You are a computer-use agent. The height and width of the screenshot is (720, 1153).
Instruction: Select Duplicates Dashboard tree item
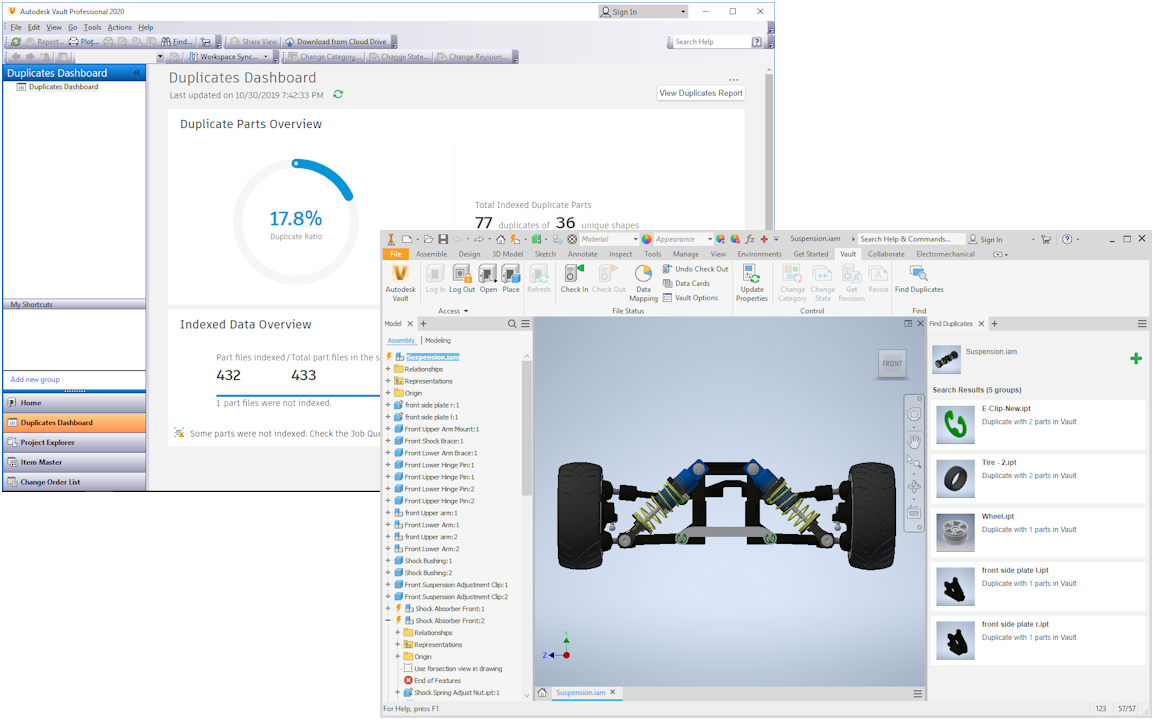point(63,87)
